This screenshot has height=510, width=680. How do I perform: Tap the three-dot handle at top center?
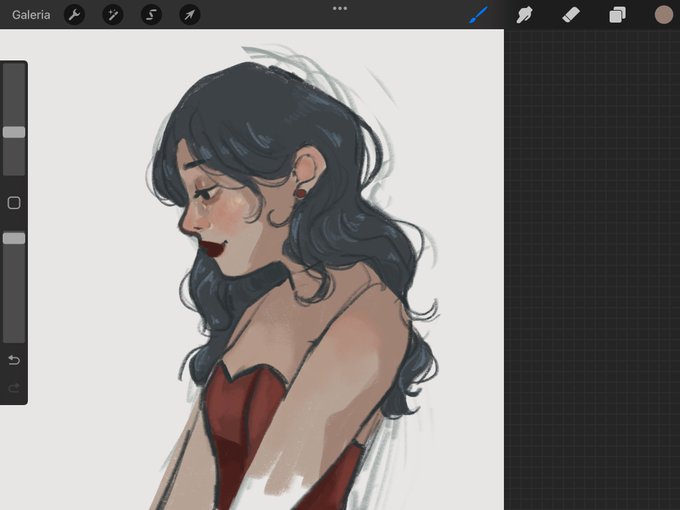coord(340,8)
